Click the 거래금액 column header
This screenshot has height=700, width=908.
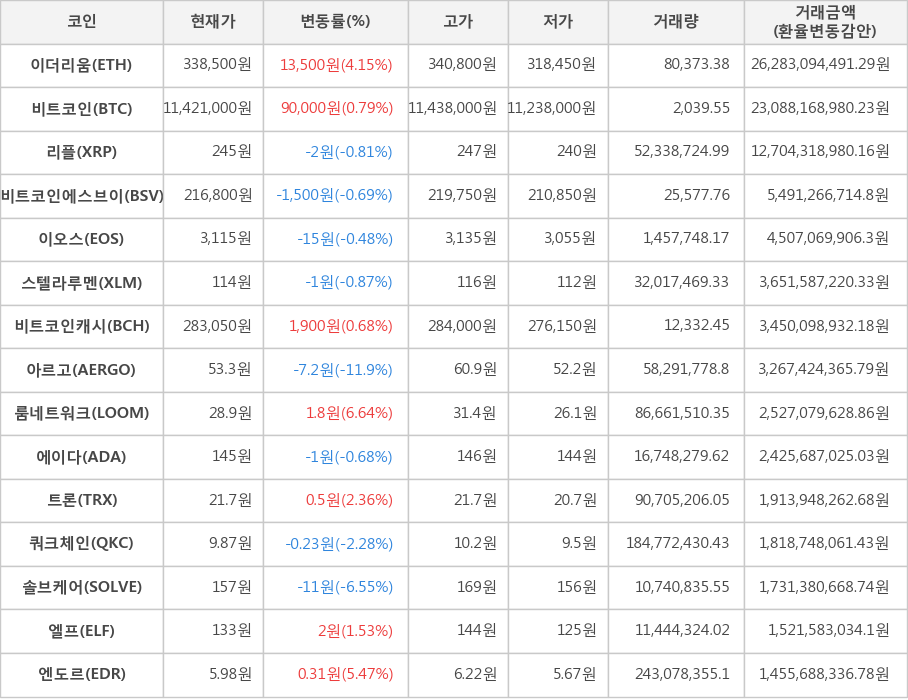[x=825, y=21]
